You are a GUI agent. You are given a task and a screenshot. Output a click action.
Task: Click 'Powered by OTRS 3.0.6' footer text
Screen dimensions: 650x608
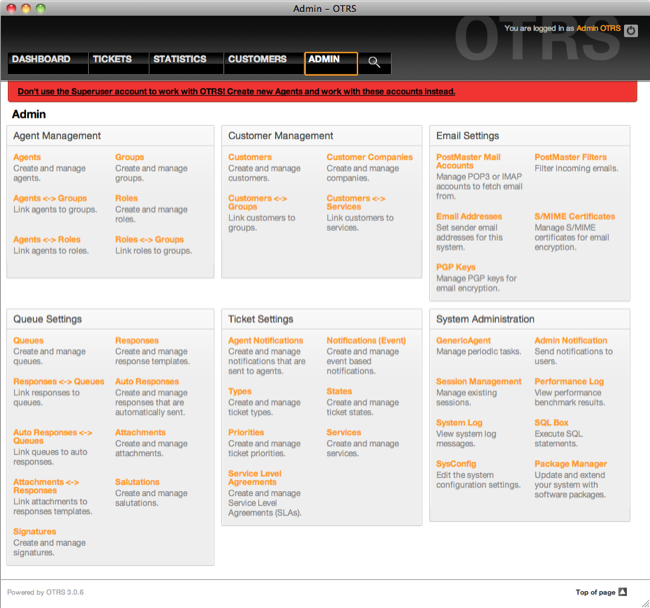tap(45, 592)
